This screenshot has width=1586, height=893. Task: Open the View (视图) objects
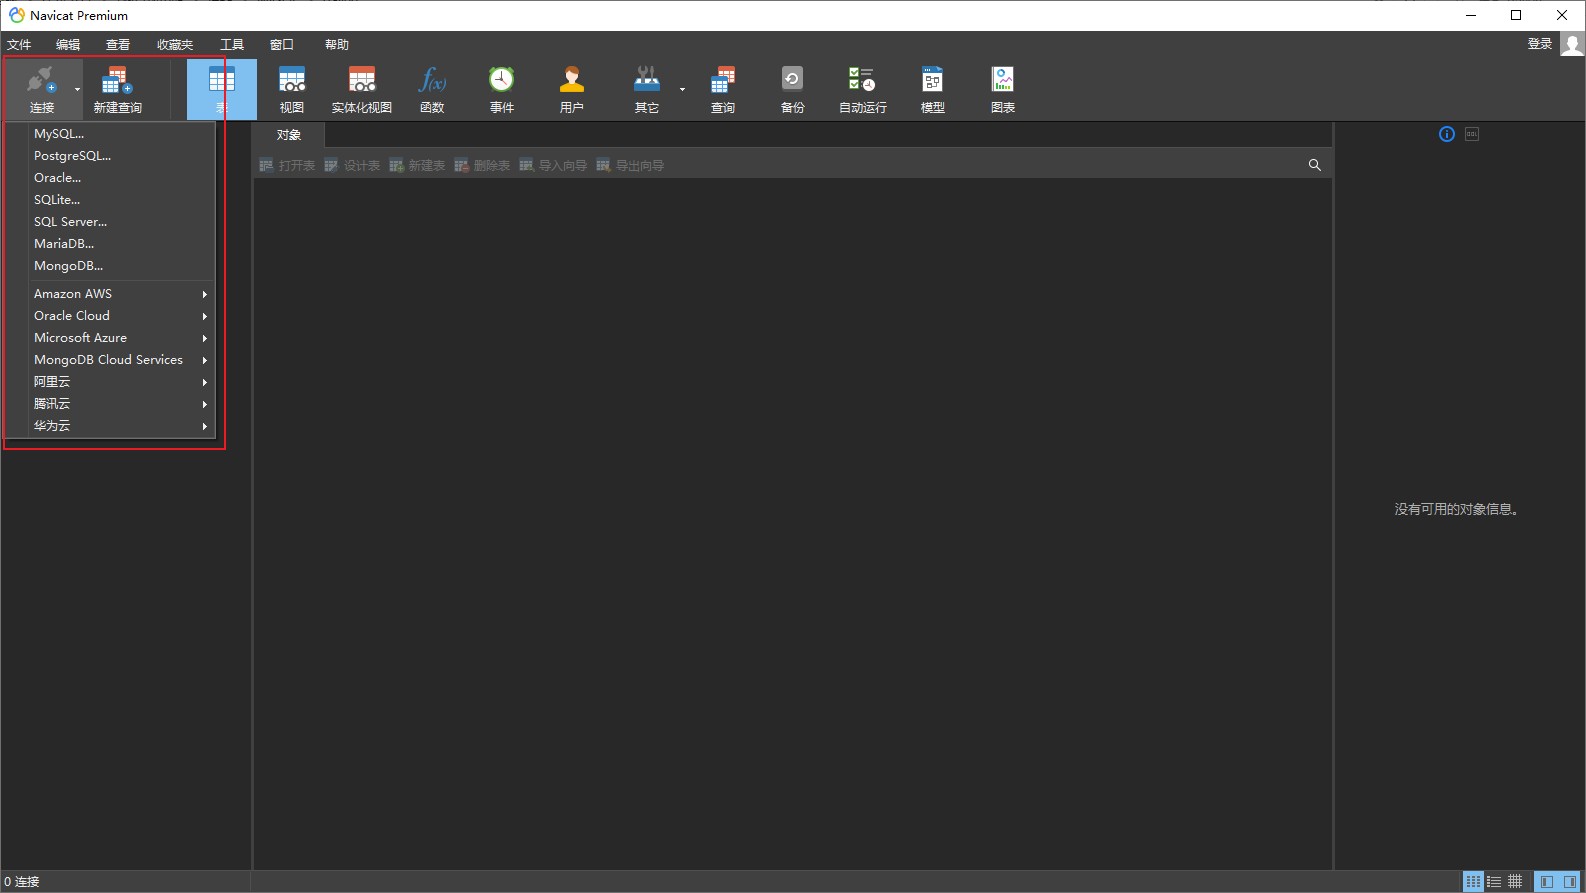[x=292, y=89]
